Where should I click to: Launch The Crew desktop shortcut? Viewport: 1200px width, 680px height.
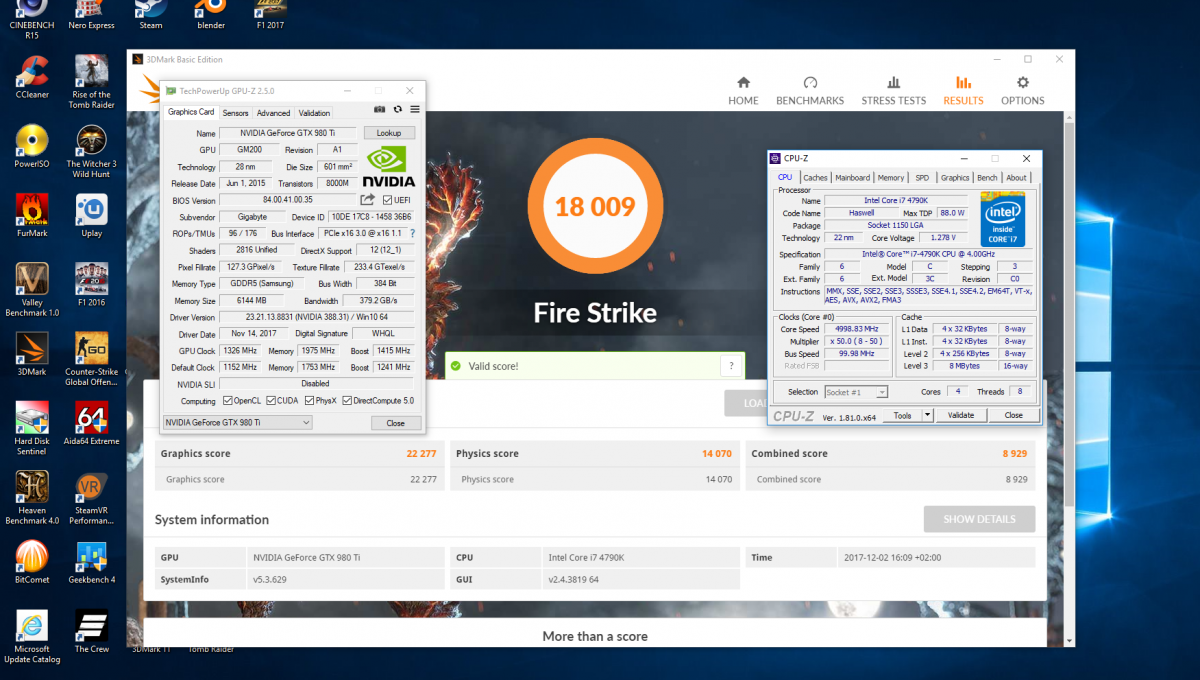[92, 632]
